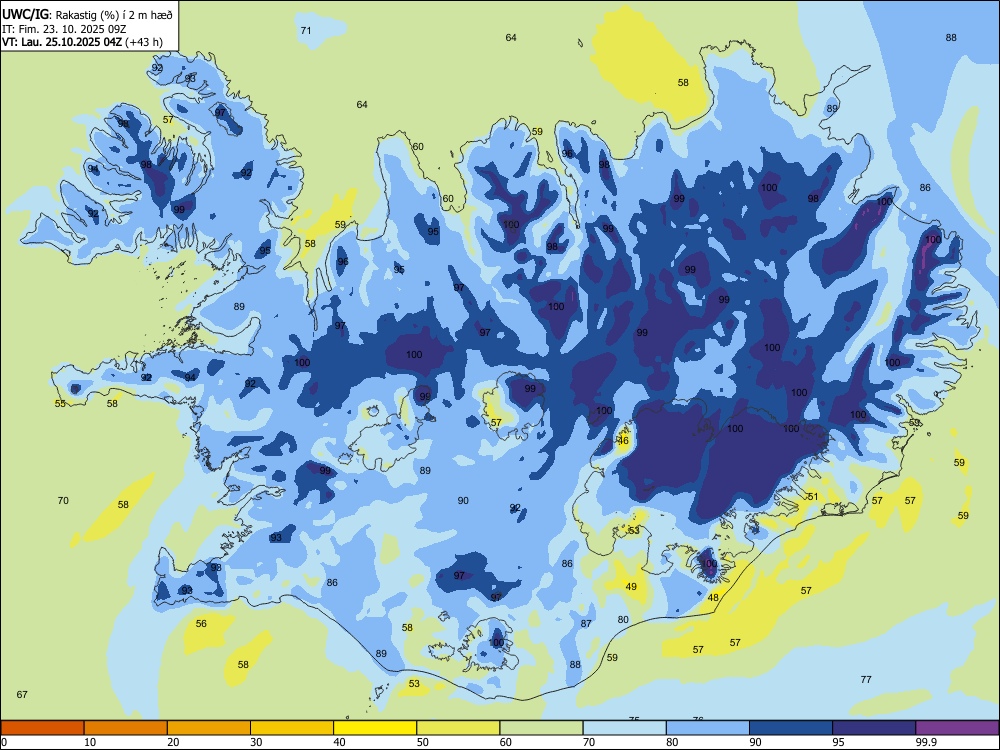Click the title 'UWC/IG: Rakastig (%) í 2 m hæð'
This screenshot has height=750, width=1000.
(x=87, y=15)
